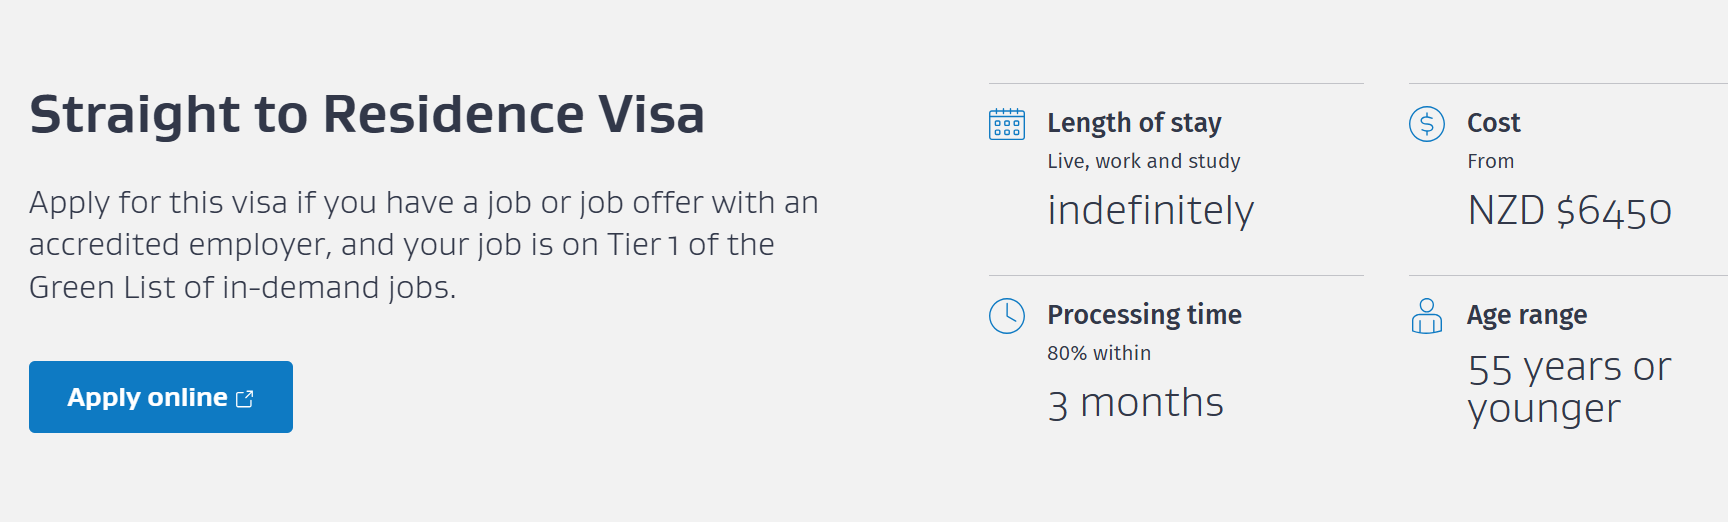
Task: Click the NZD $6450 cost value
Action: coord(1569,211)
